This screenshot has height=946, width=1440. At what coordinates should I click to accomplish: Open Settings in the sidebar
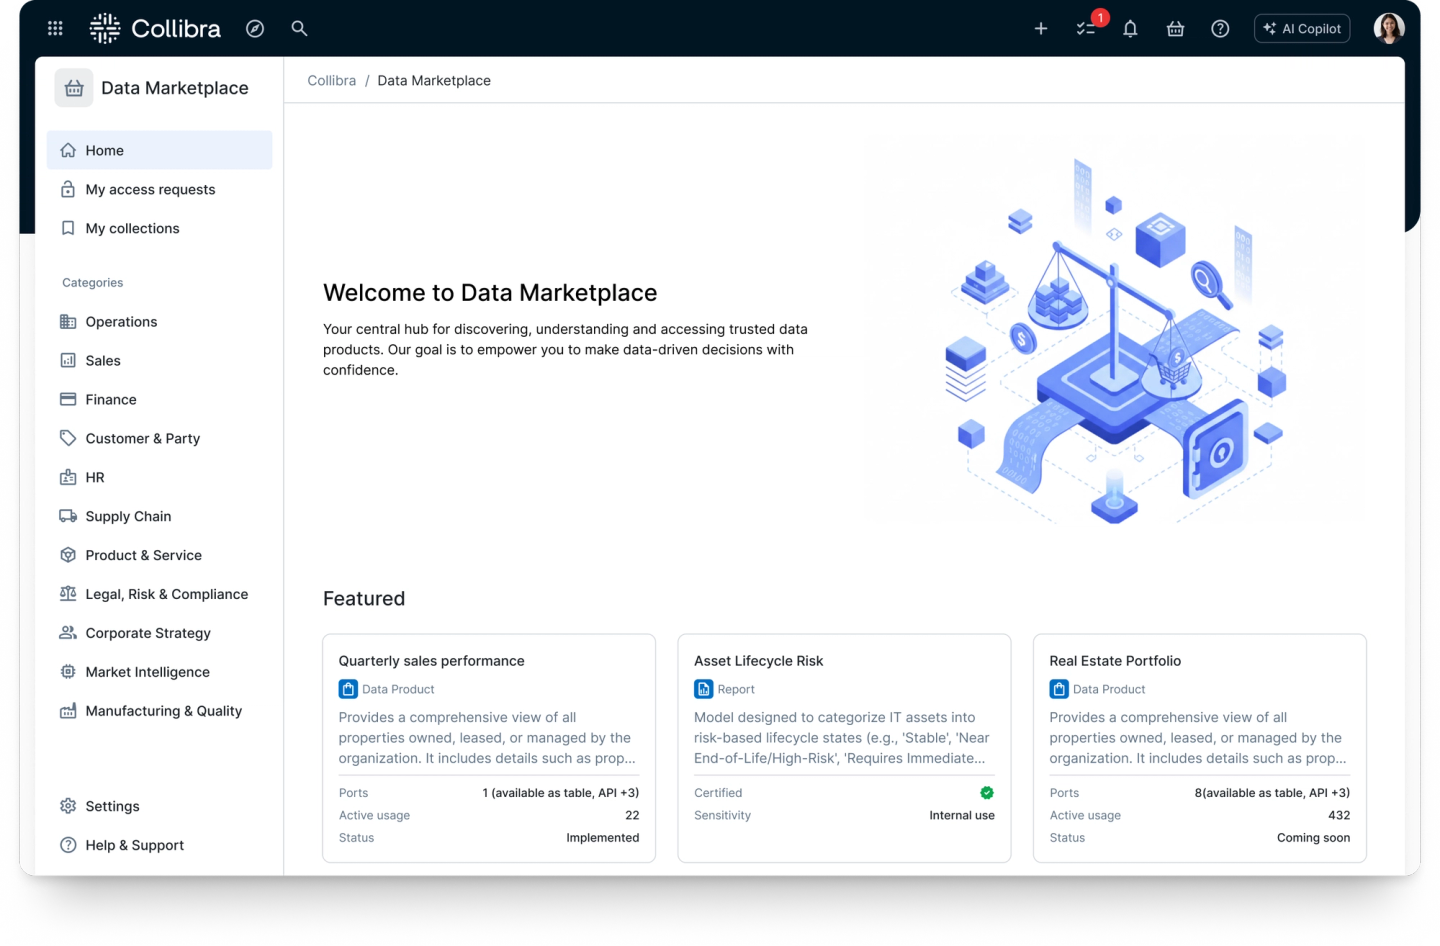point(112,807)
